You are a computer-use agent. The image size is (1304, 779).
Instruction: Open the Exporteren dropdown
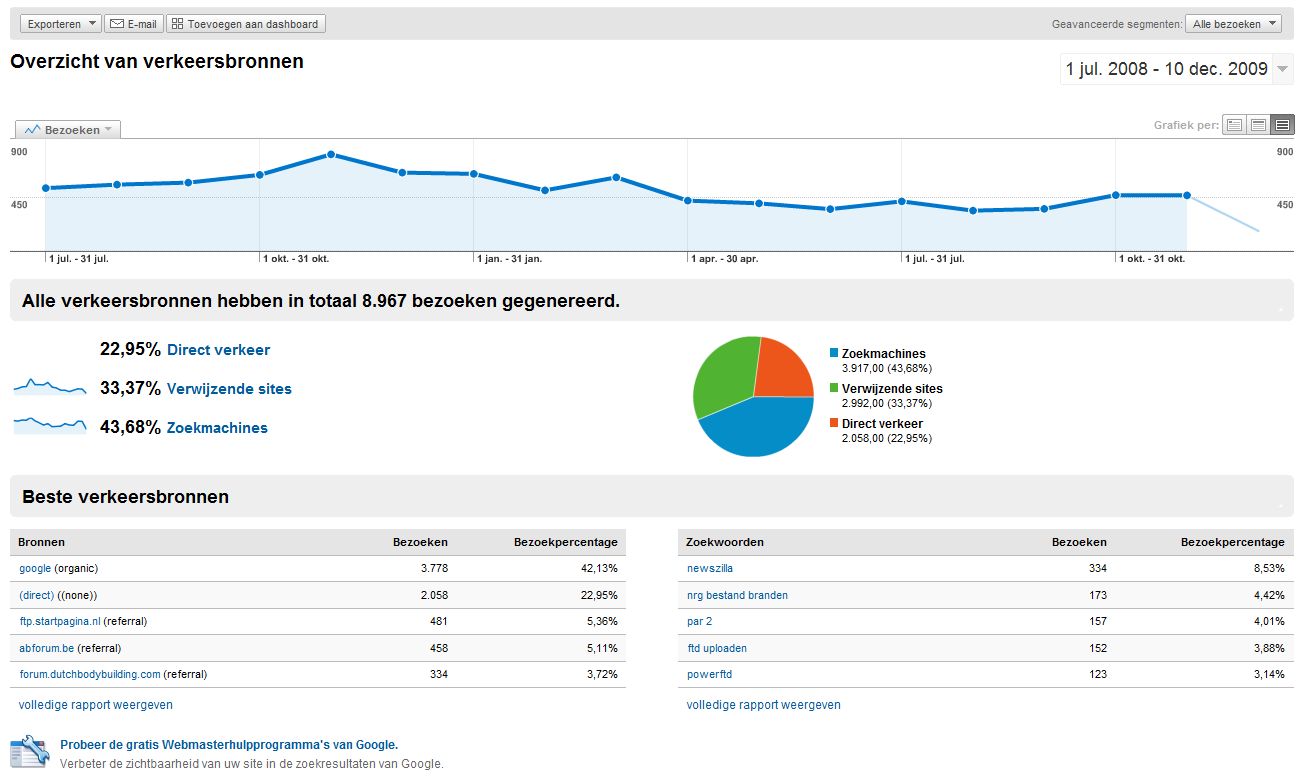pyautogui.click(x=60, y=24)
